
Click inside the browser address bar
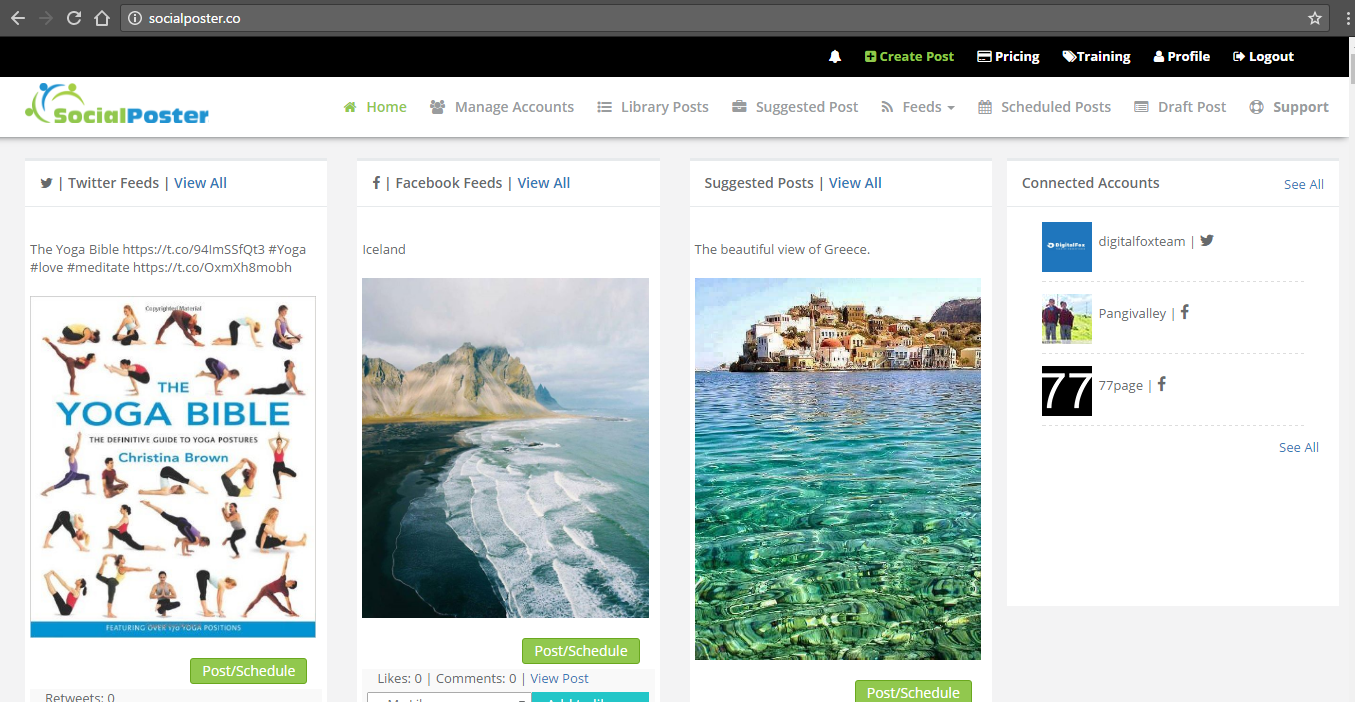click(x=400, y=17)
